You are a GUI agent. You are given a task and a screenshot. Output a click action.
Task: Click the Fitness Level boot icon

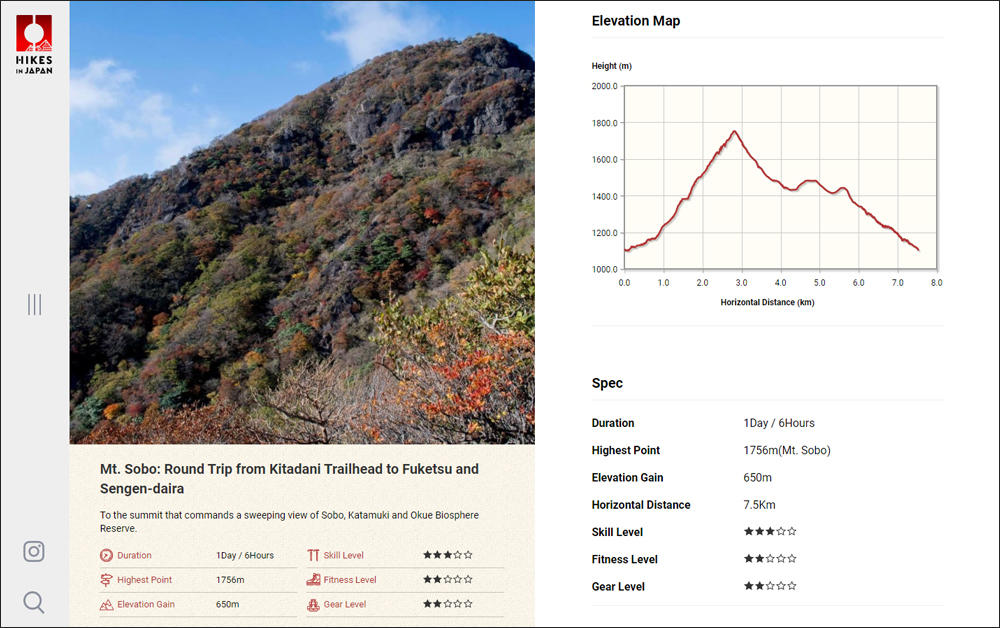pos(313,580)
